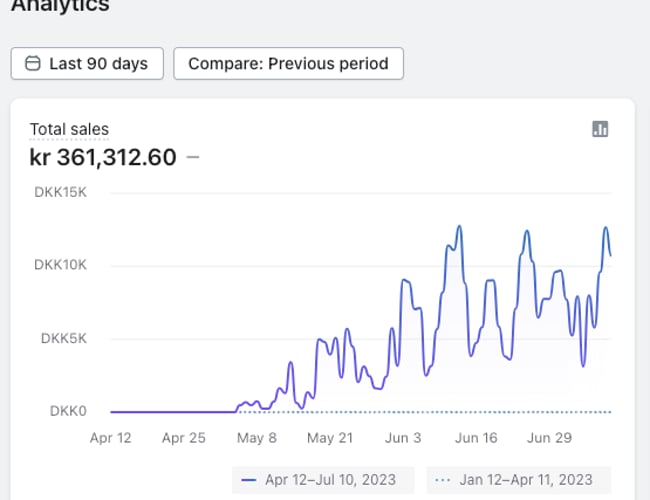Click the kr 361,312.60 total sales value

pos(103,158)
